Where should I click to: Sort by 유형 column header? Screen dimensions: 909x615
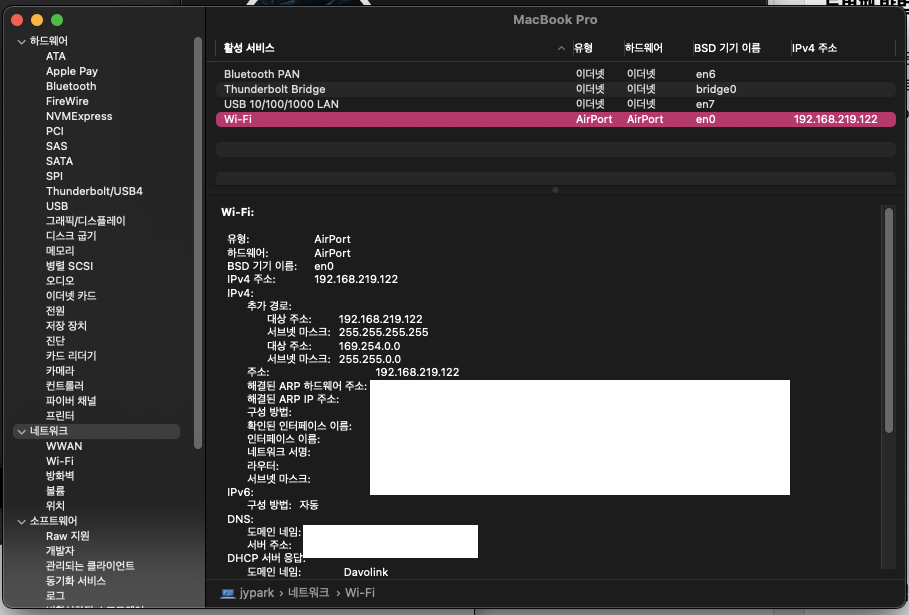pos(583,48)
